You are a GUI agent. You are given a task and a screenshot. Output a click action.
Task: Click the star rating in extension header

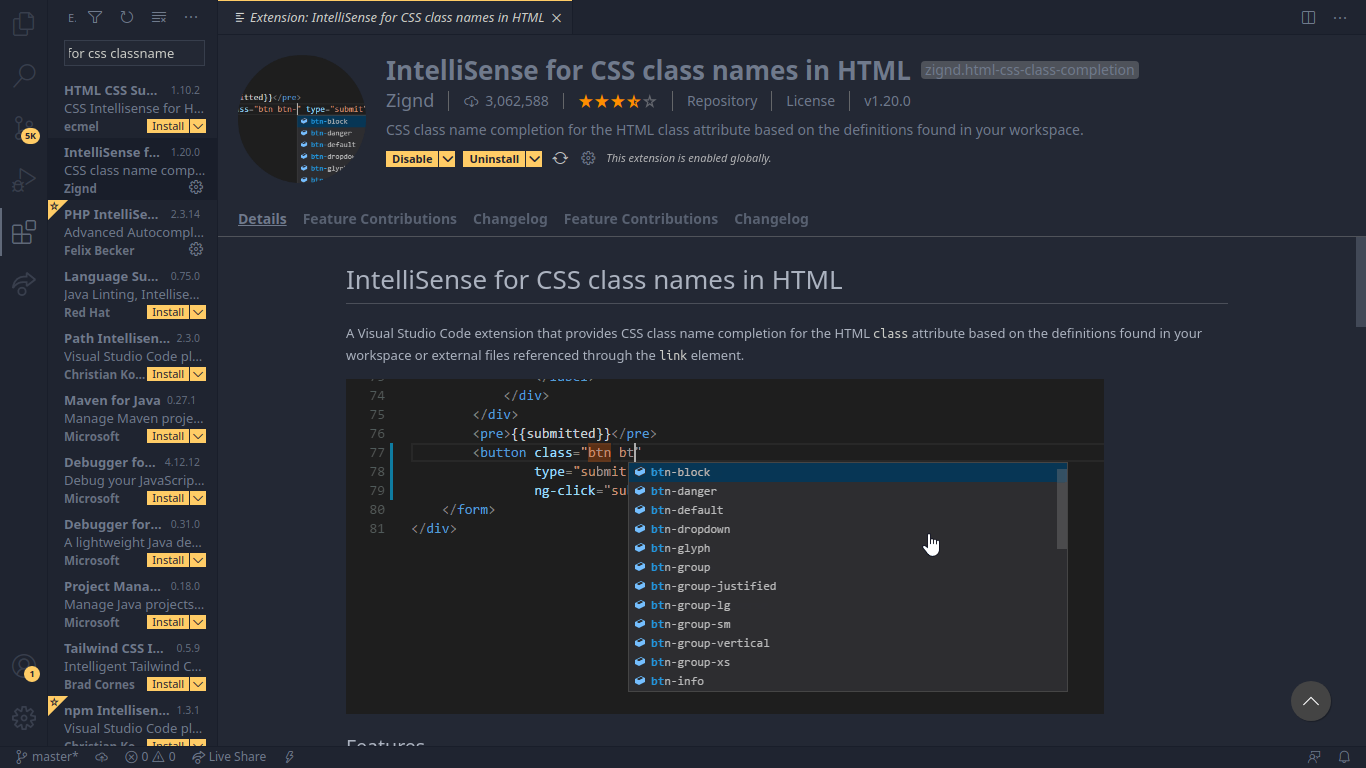coord(618,101)
